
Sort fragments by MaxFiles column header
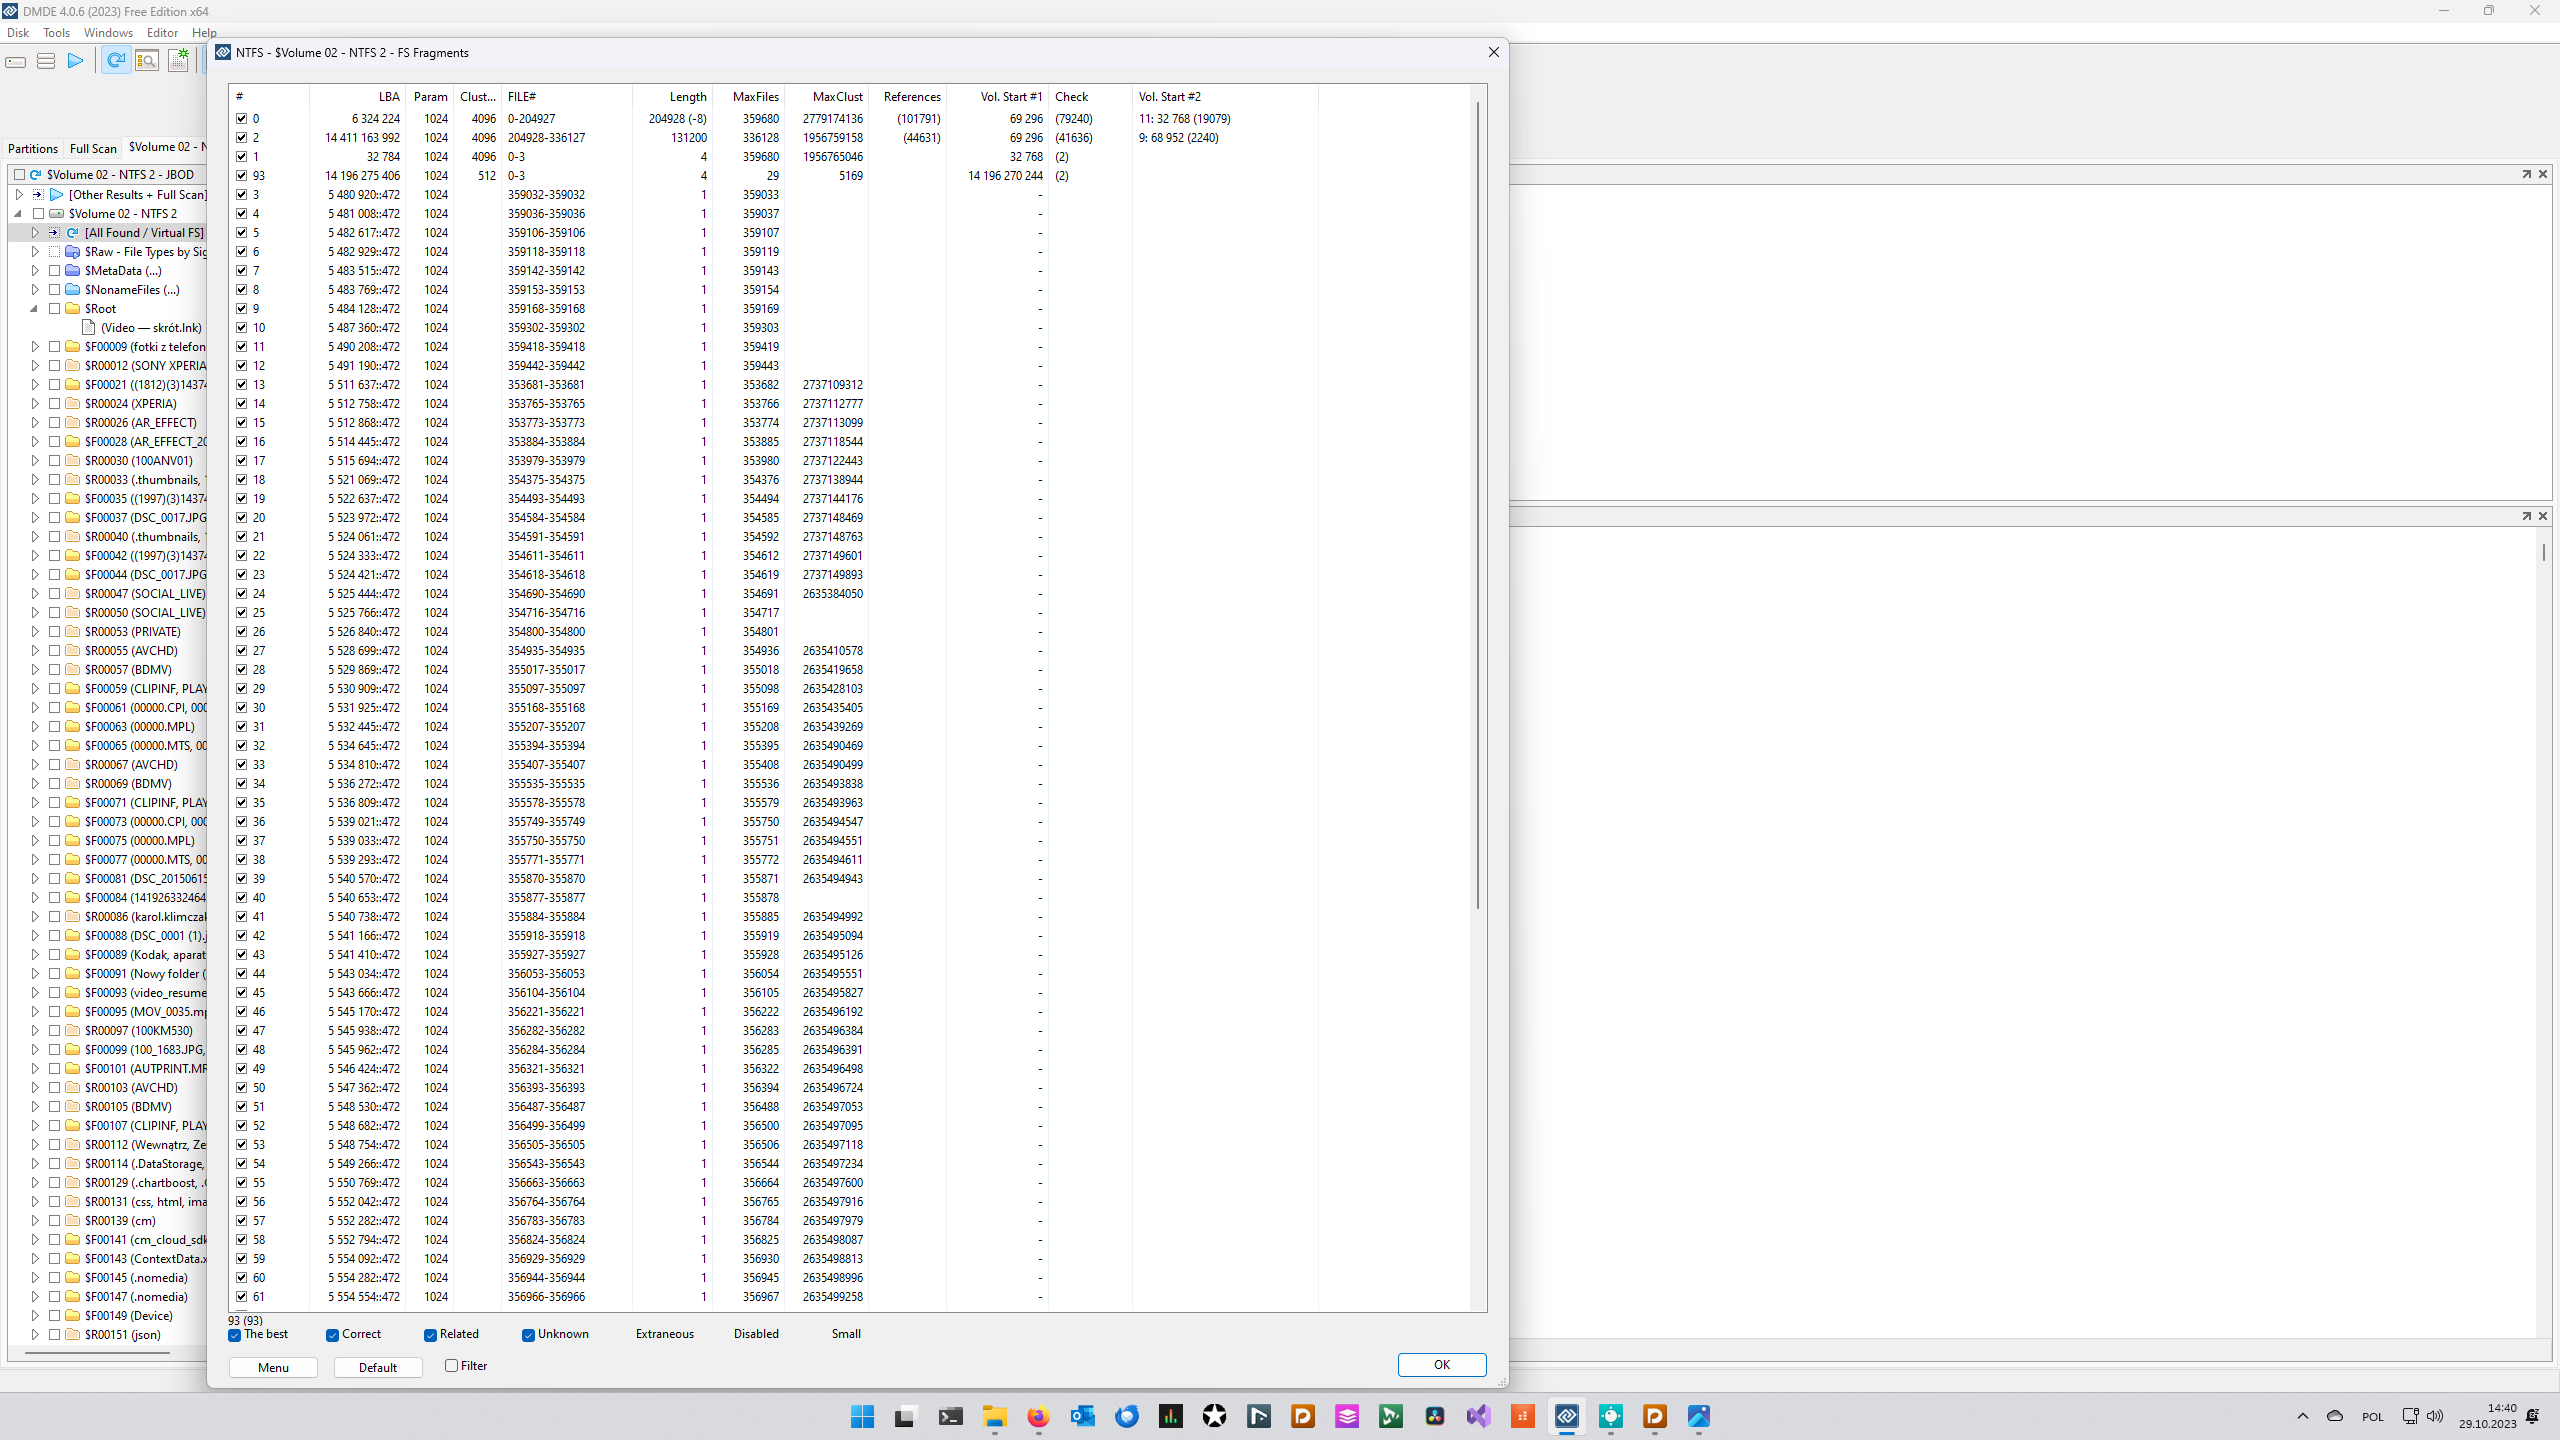pyautogui.click(x=748, y=97)
